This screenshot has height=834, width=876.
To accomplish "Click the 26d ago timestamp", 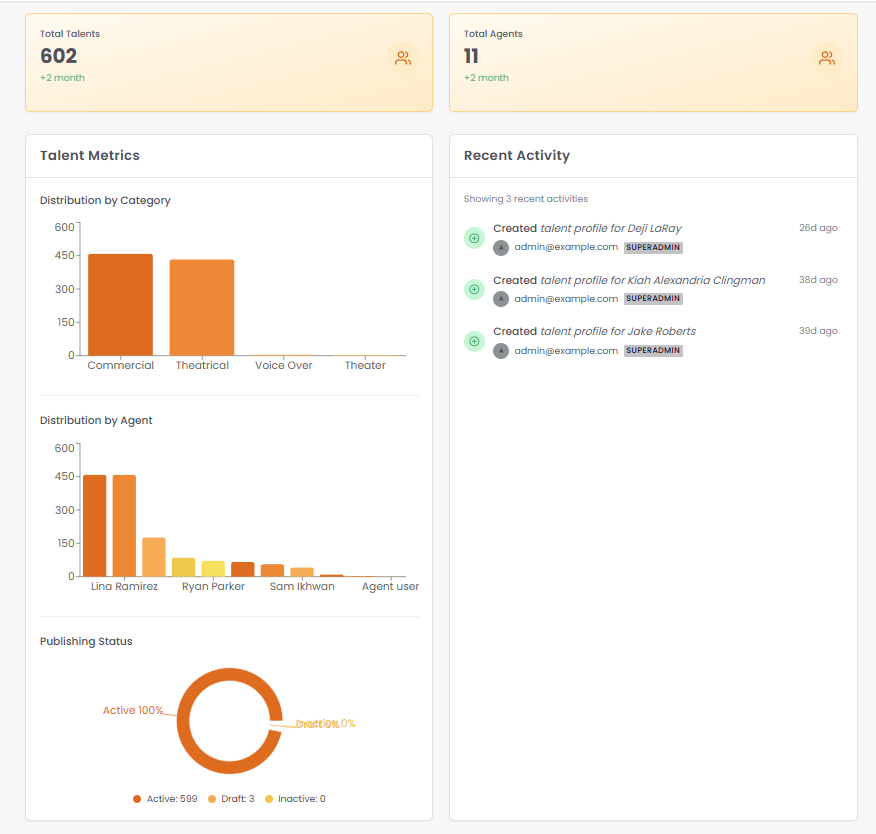I will (x=818, y=228).
